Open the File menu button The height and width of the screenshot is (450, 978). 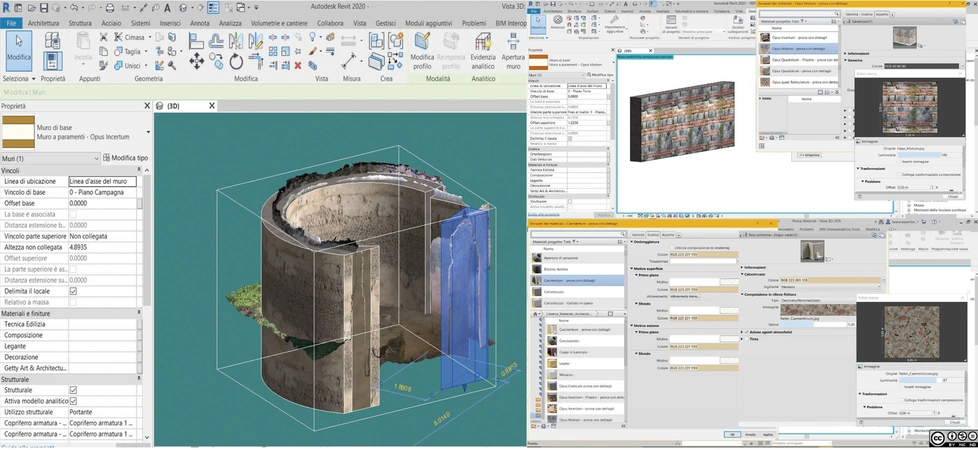(x=12, y=22)
